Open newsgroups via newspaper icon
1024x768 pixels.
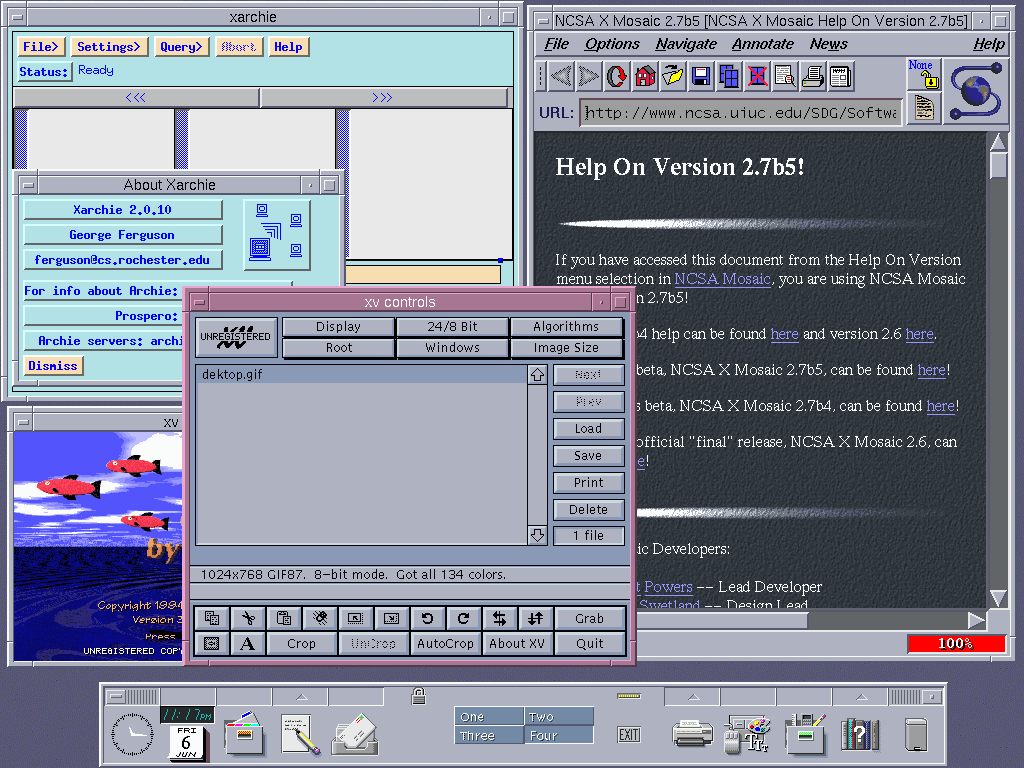pos(841,76)
